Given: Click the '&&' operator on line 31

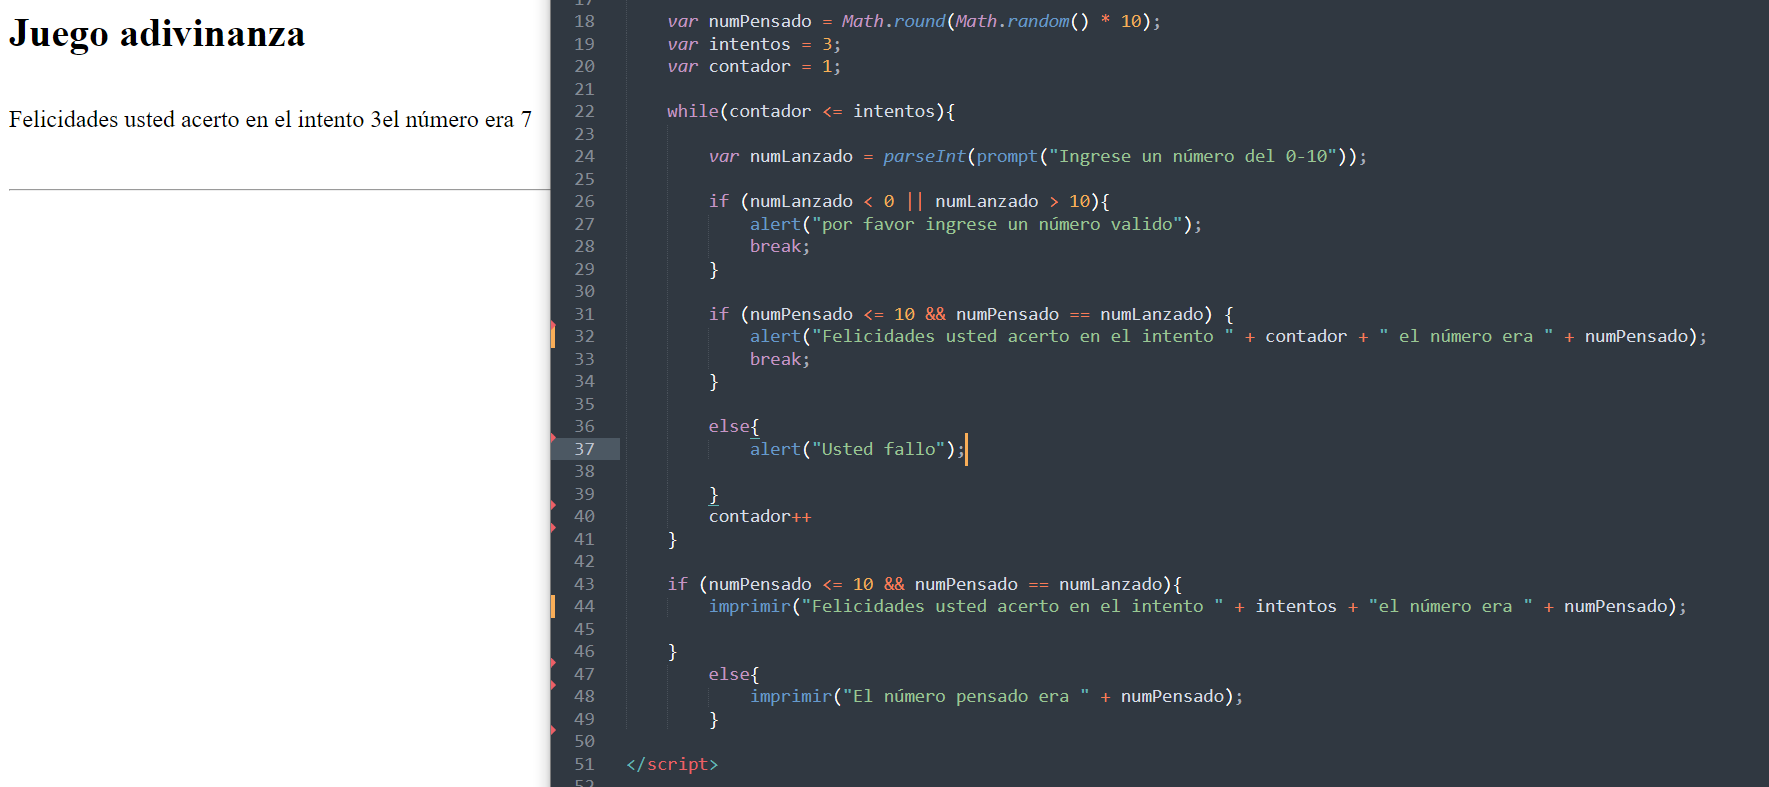Looking at the screenshot, I should (x=935, y=314).
